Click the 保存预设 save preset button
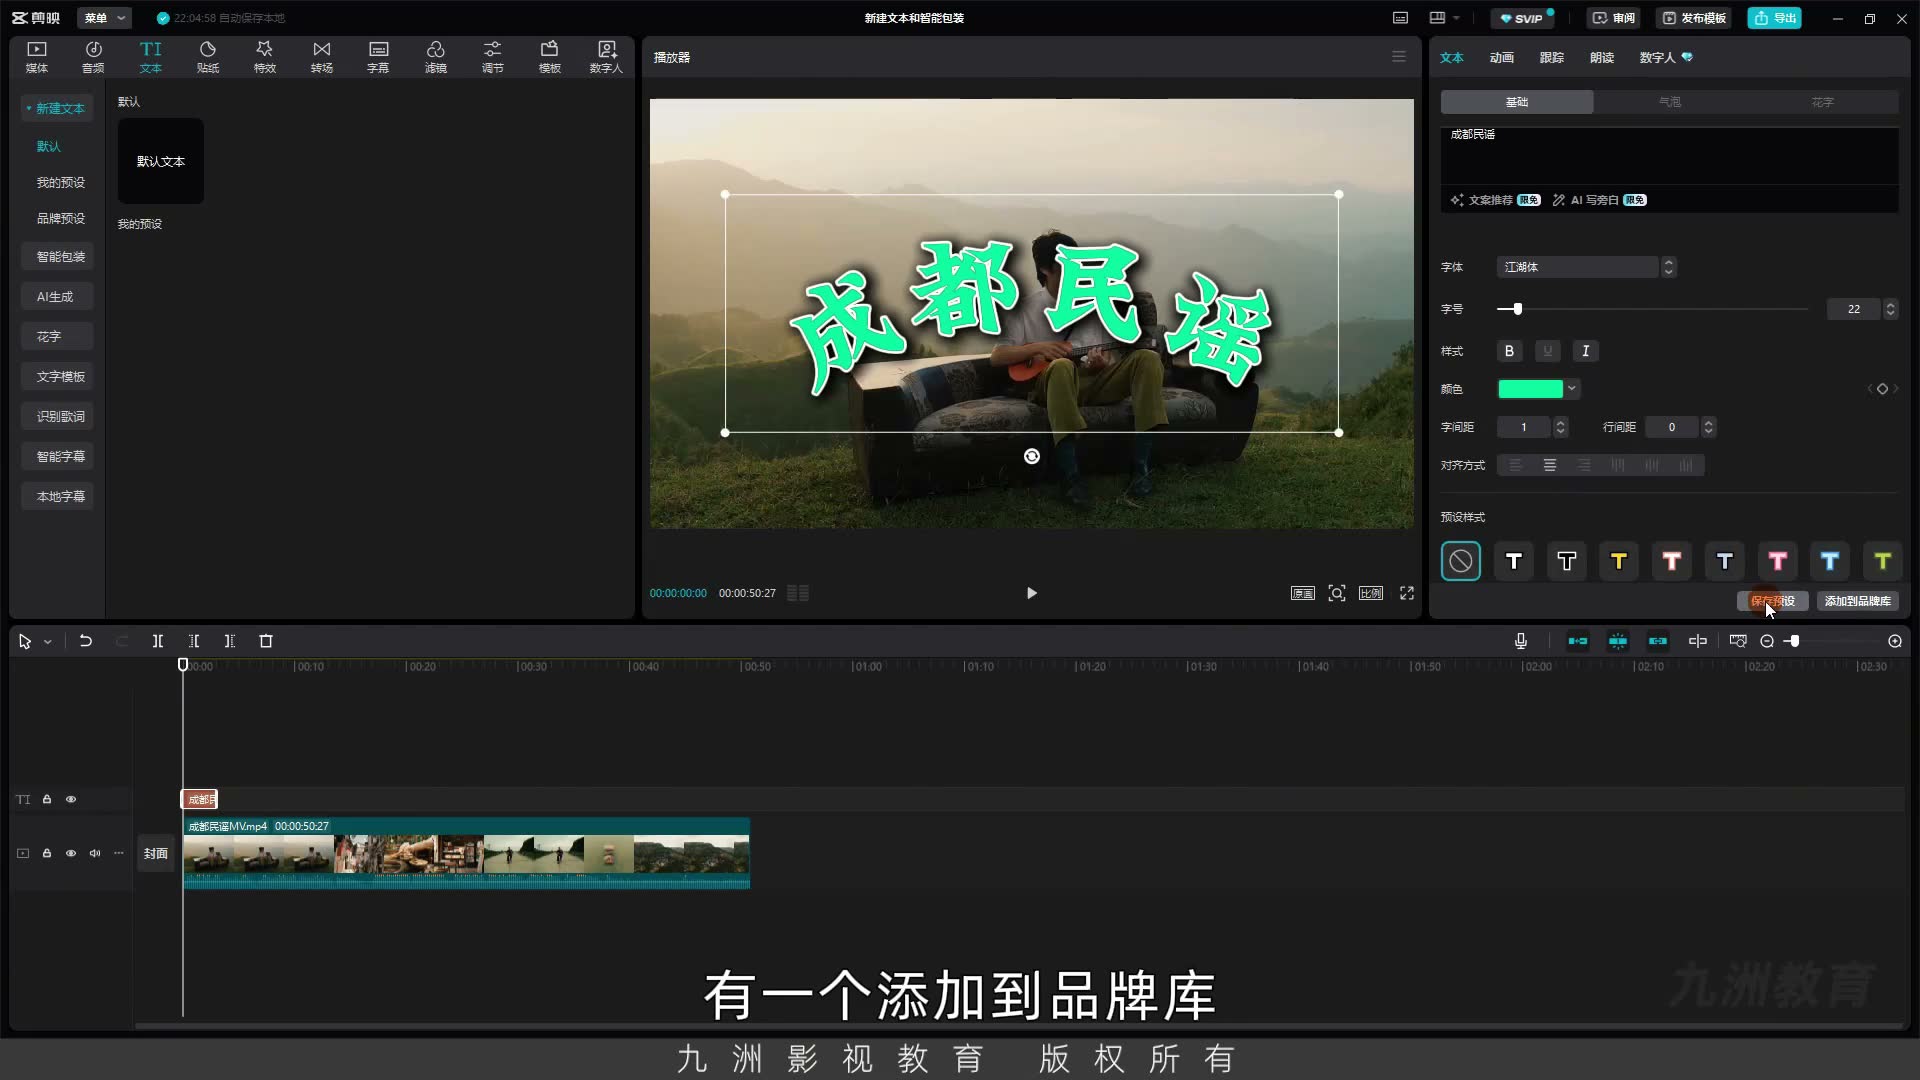Viewport: 1920px width, 1080px height. [1773, 601]
